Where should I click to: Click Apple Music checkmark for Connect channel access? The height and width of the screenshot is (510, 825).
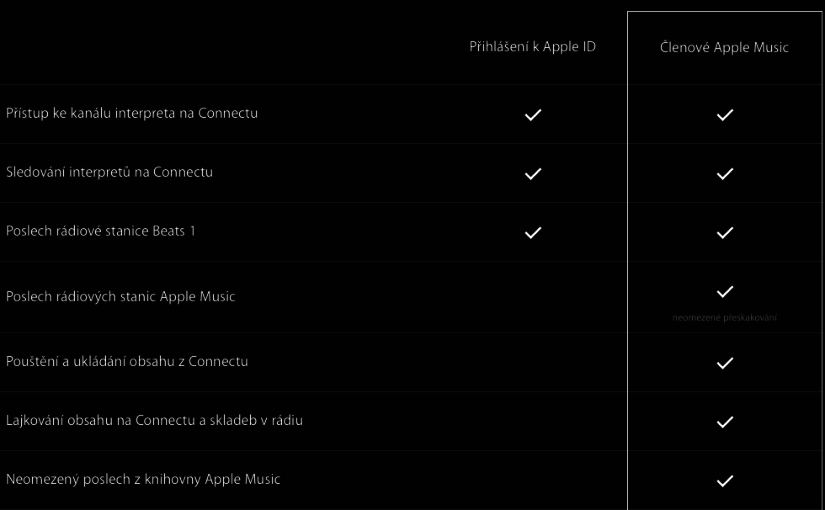point(726,114)
